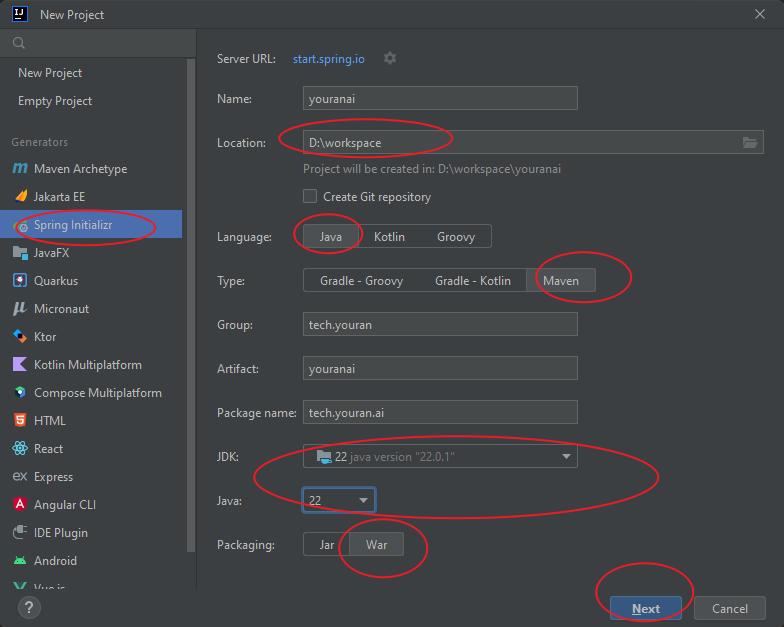Click the JavaFX generator icon
This screenshot has width=784, height=627.
20,252
